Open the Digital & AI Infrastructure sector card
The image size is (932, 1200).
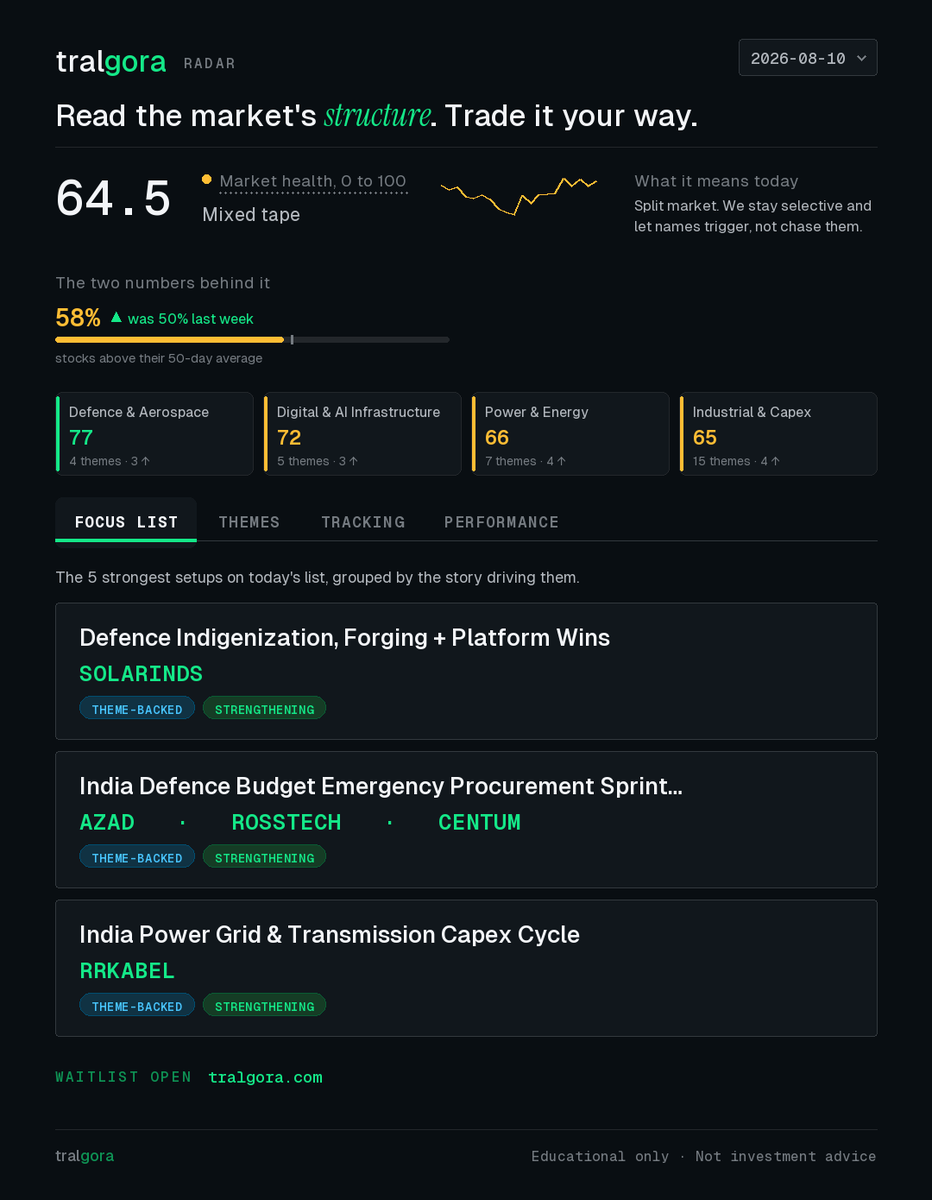(363, 434)
